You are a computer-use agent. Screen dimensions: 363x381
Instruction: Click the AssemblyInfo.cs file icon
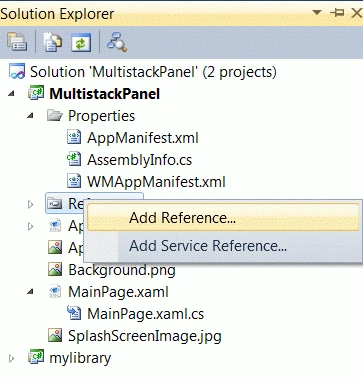74,159
